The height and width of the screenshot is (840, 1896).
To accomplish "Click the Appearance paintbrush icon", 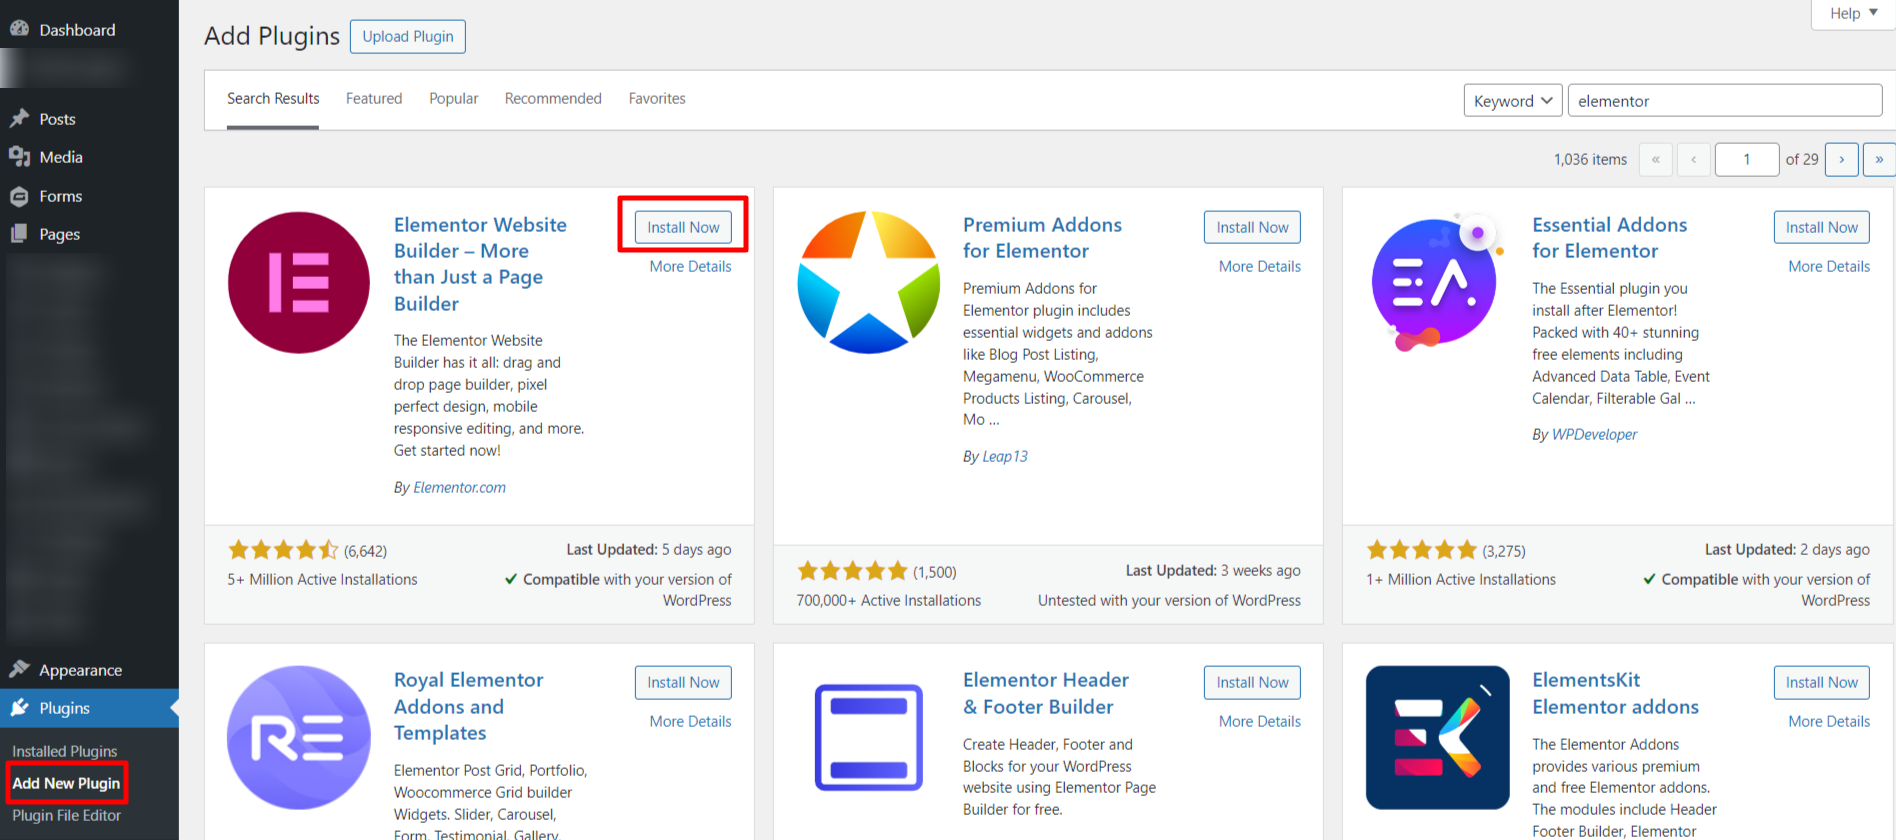I will (19, 669).
